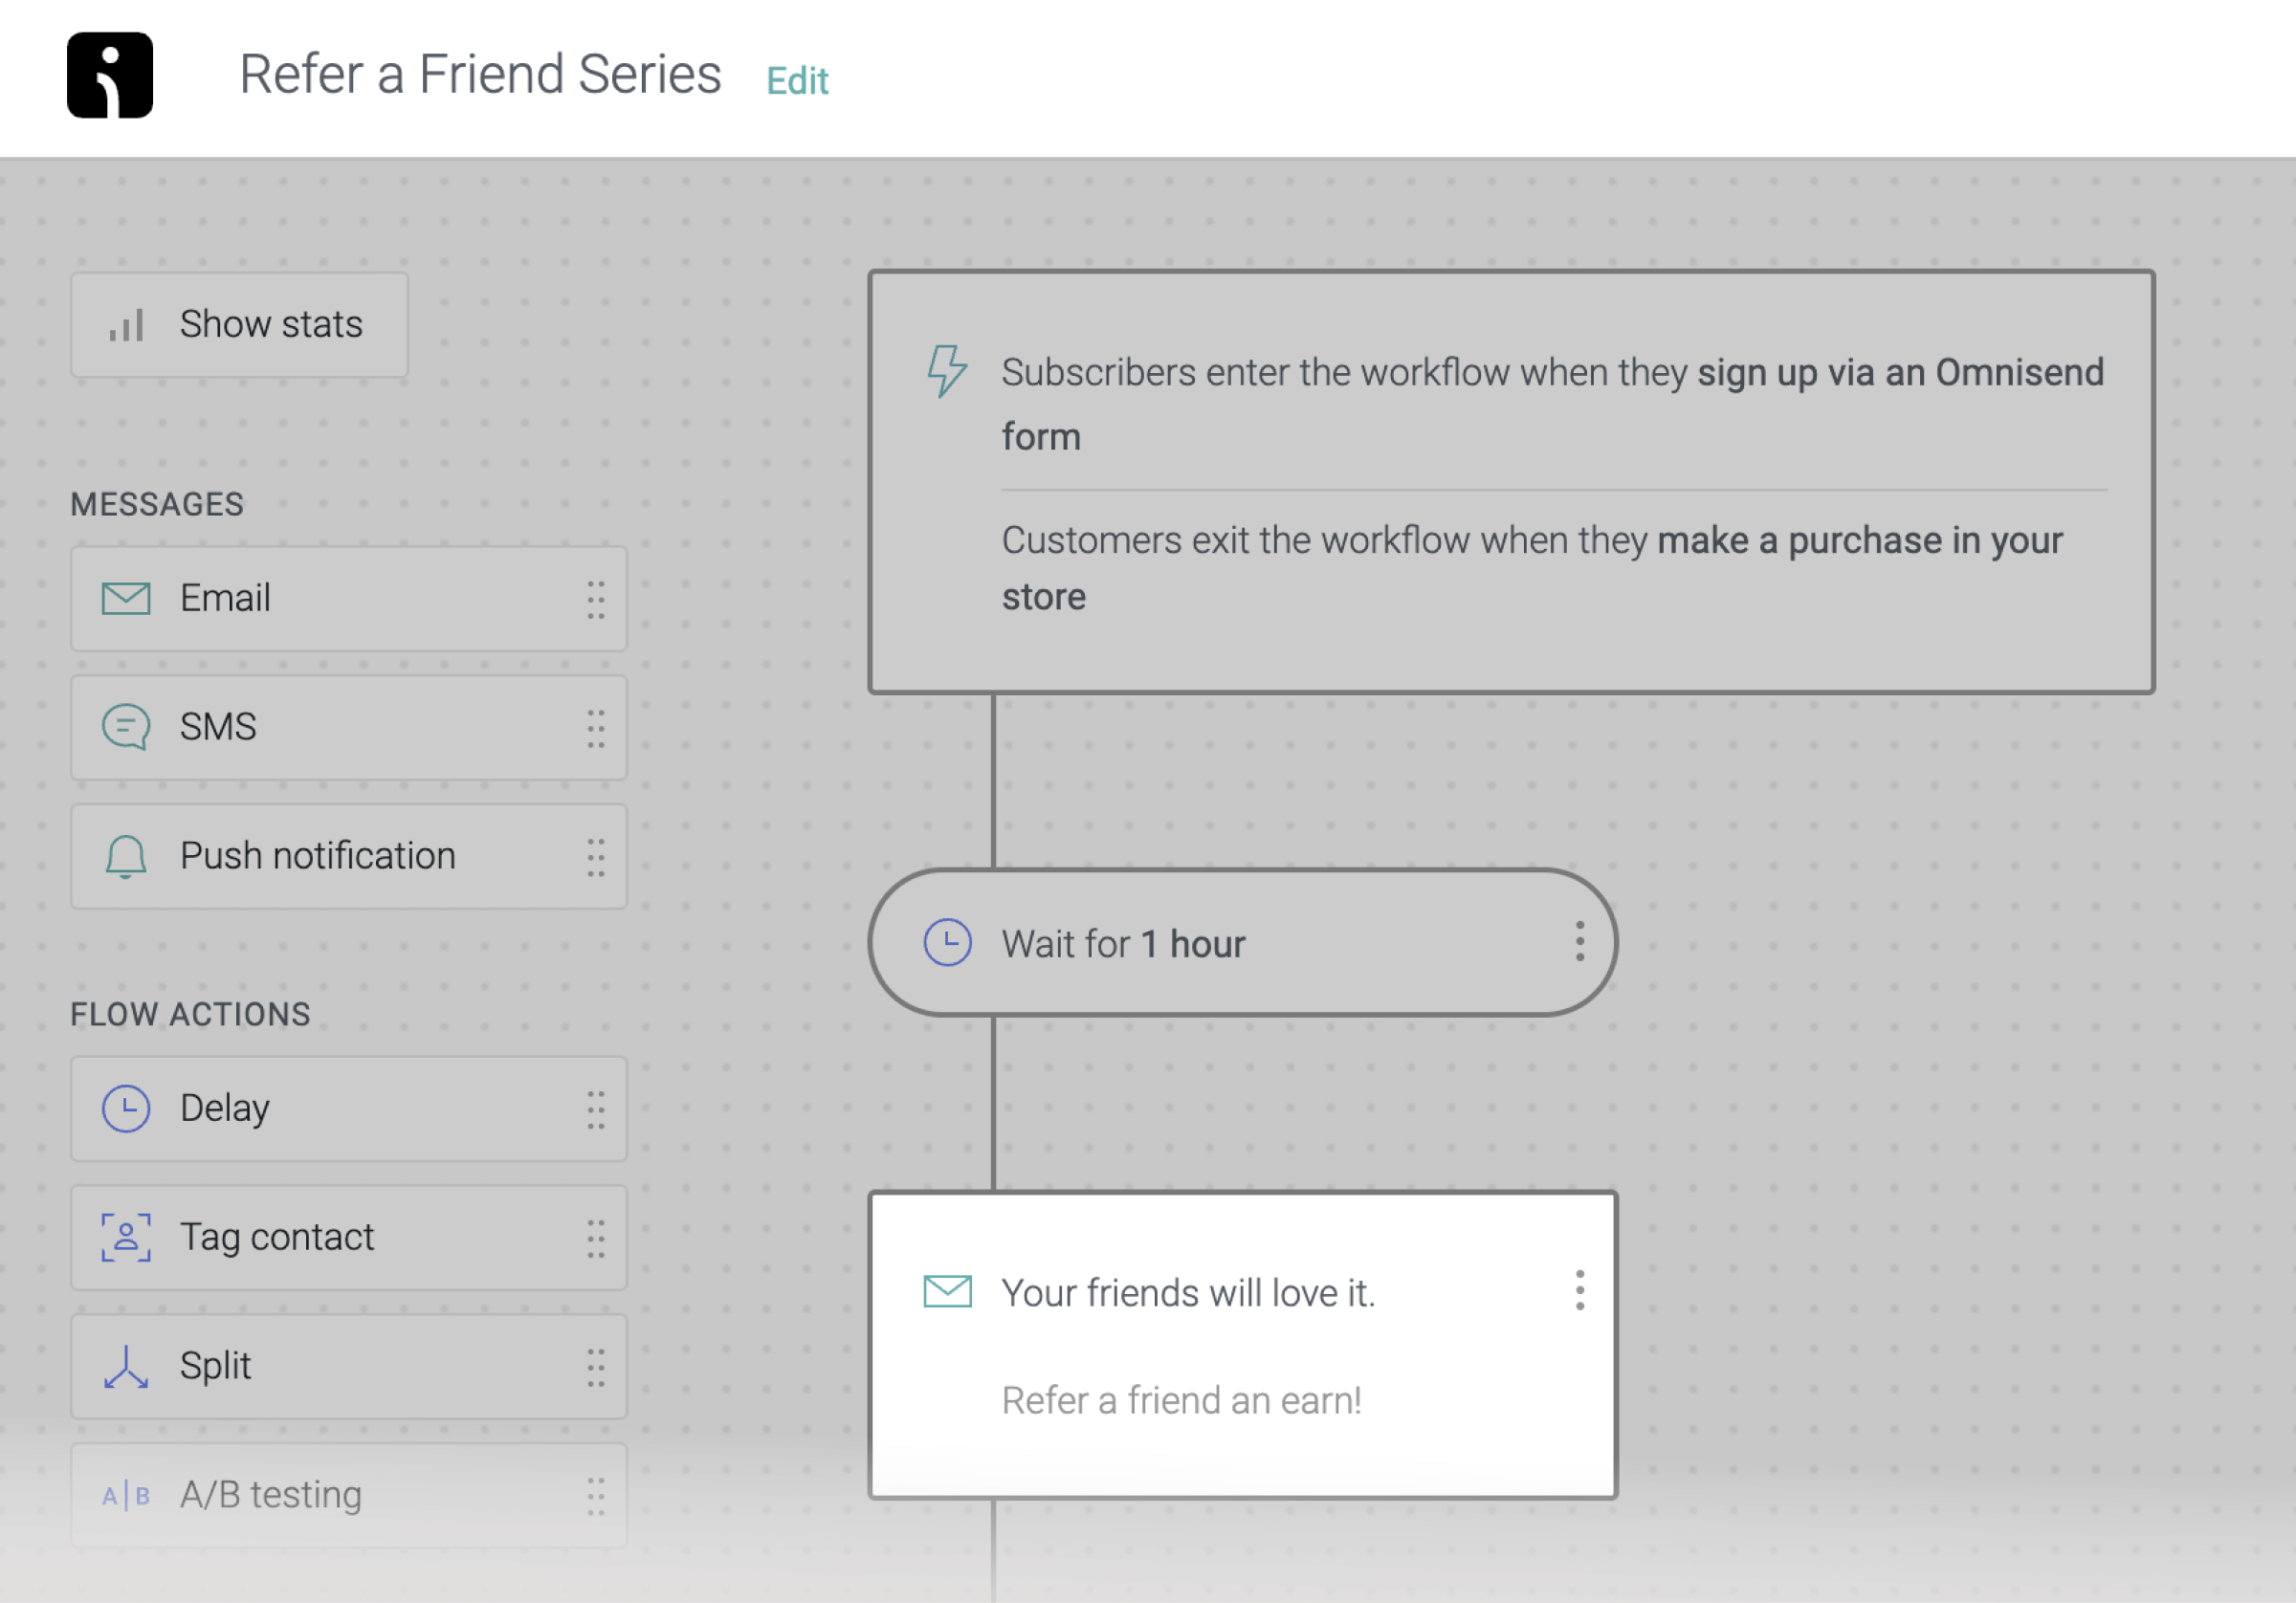Select the Email envelope icon in Messages
This screenshot has width=2296, height=1603.
click(x=126, y=598)
